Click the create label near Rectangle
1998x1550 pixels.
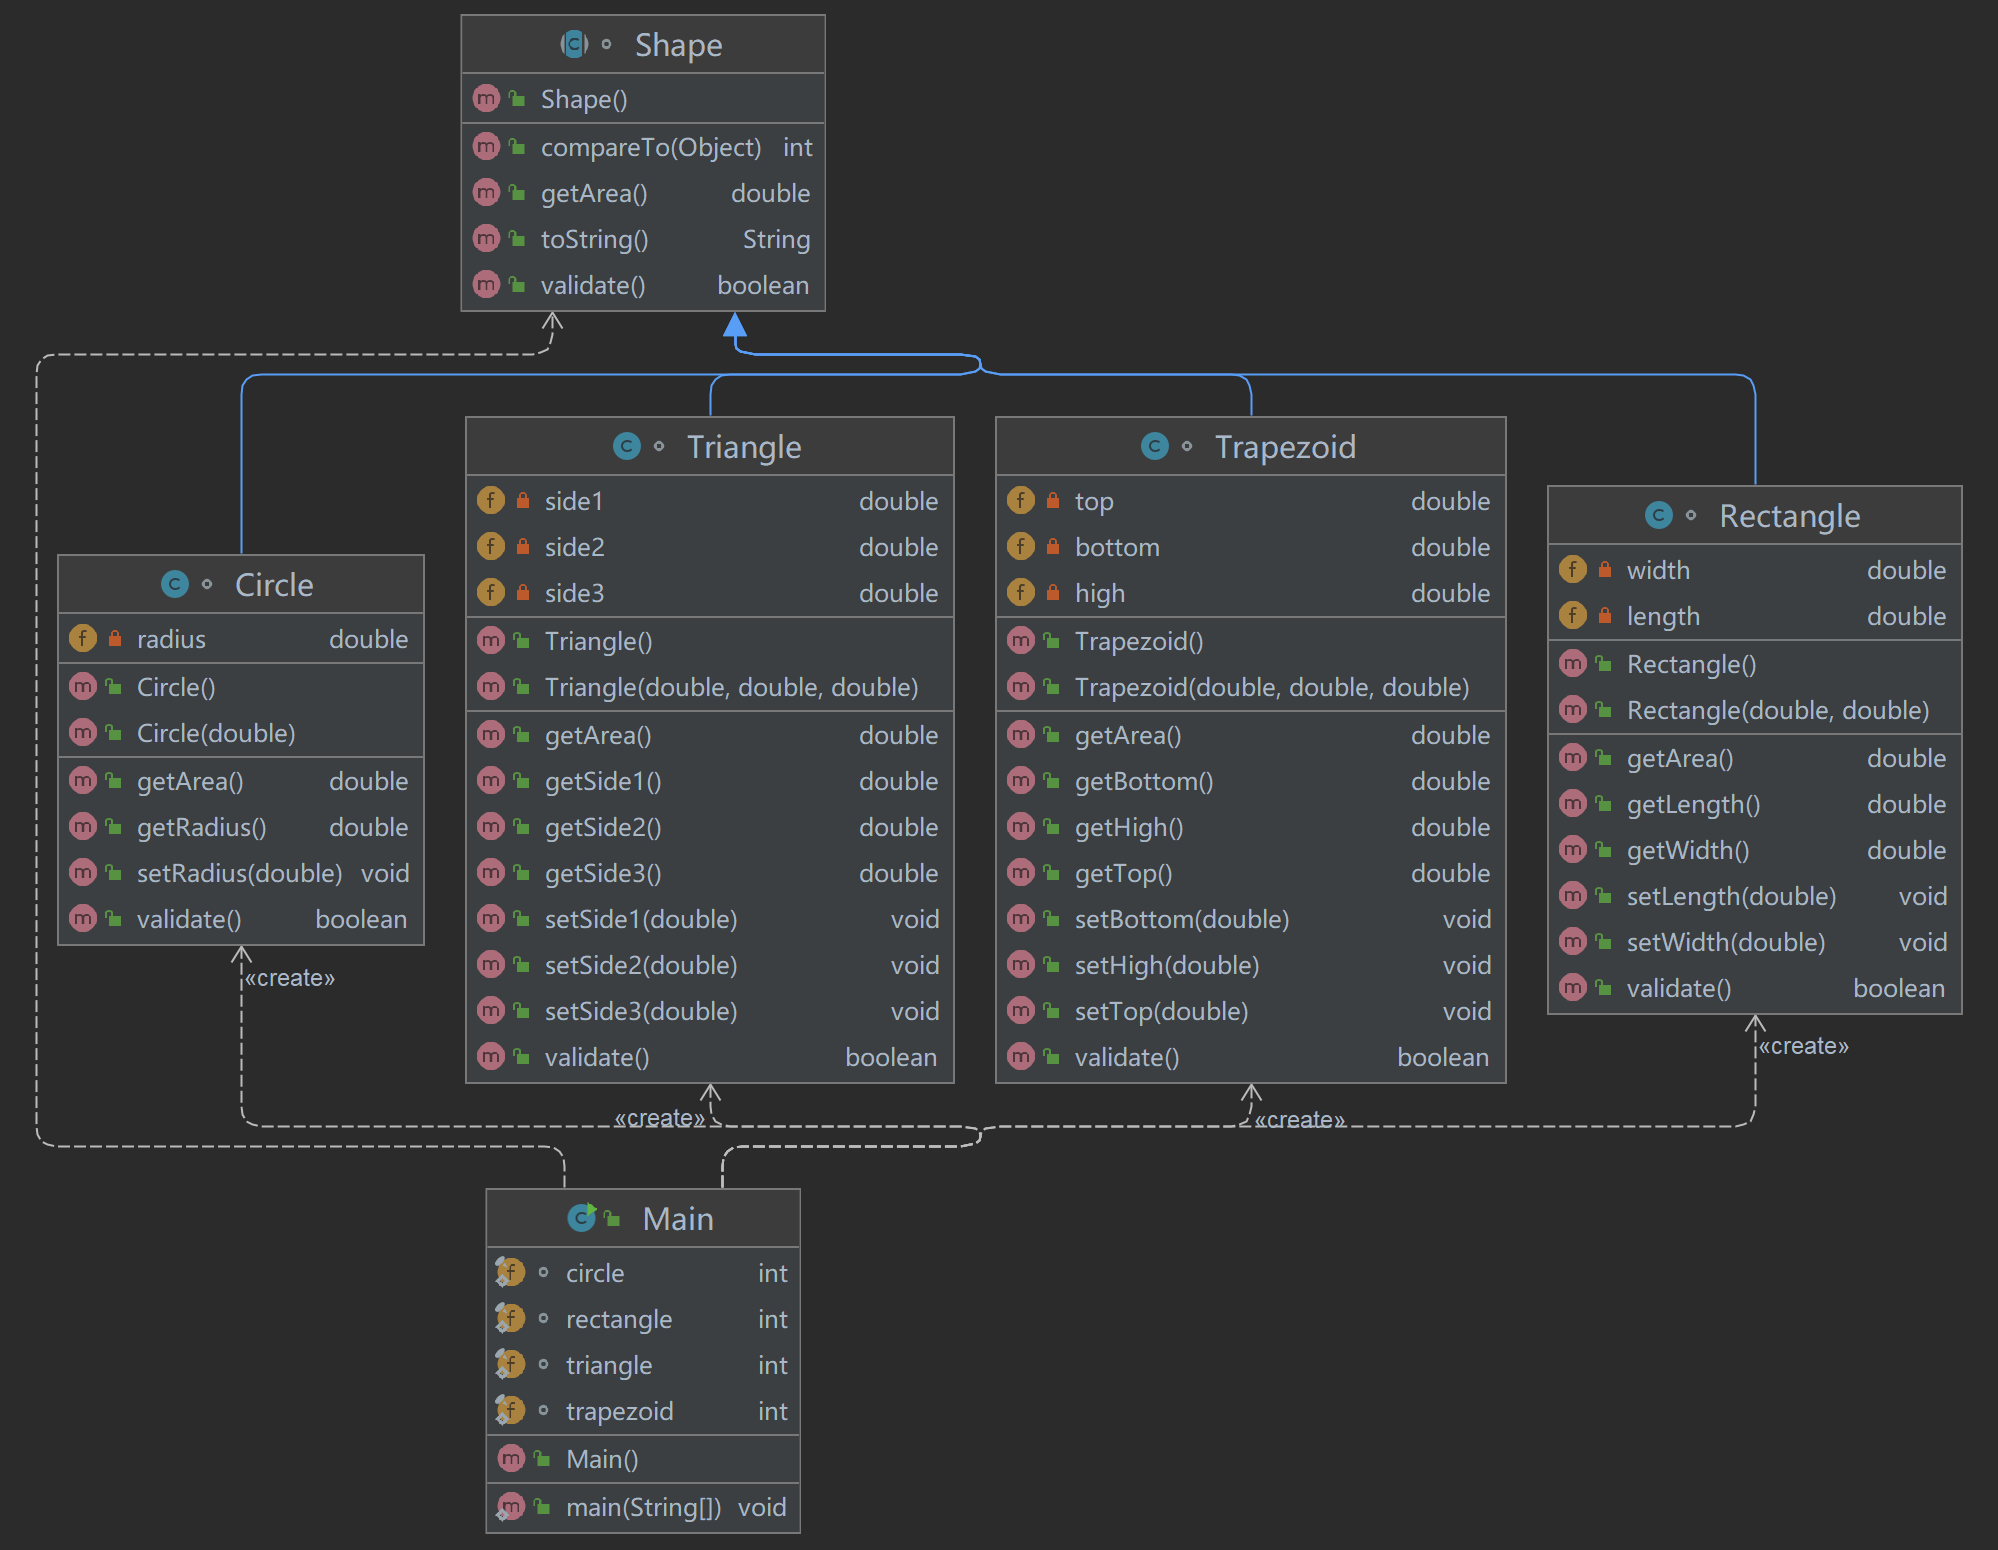pyautogui.click(x=1803, y=1046)
